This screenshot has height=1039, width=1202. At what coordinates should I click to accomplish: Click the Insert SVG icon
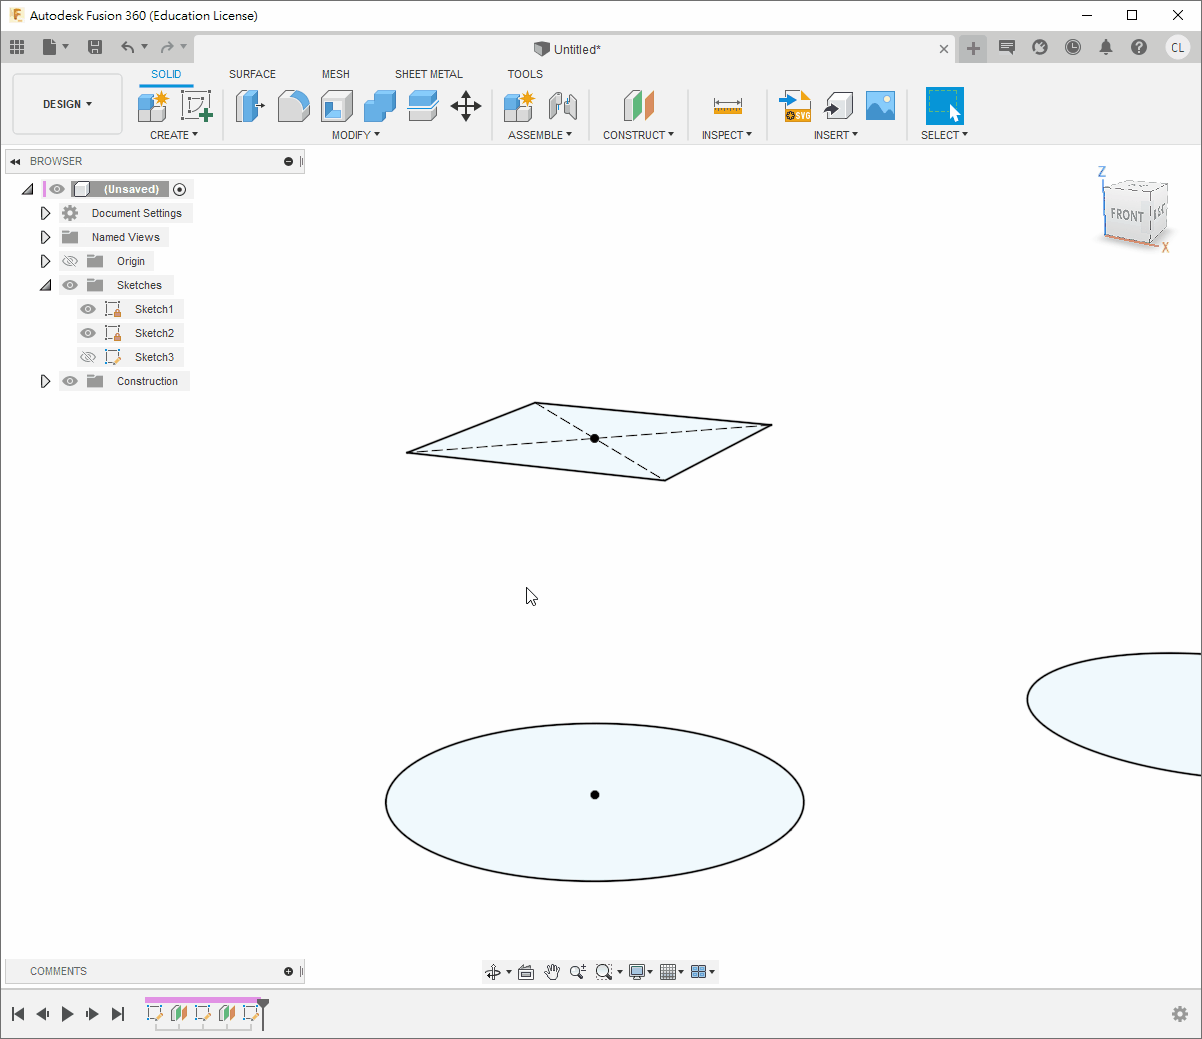(x=795, y=106)
